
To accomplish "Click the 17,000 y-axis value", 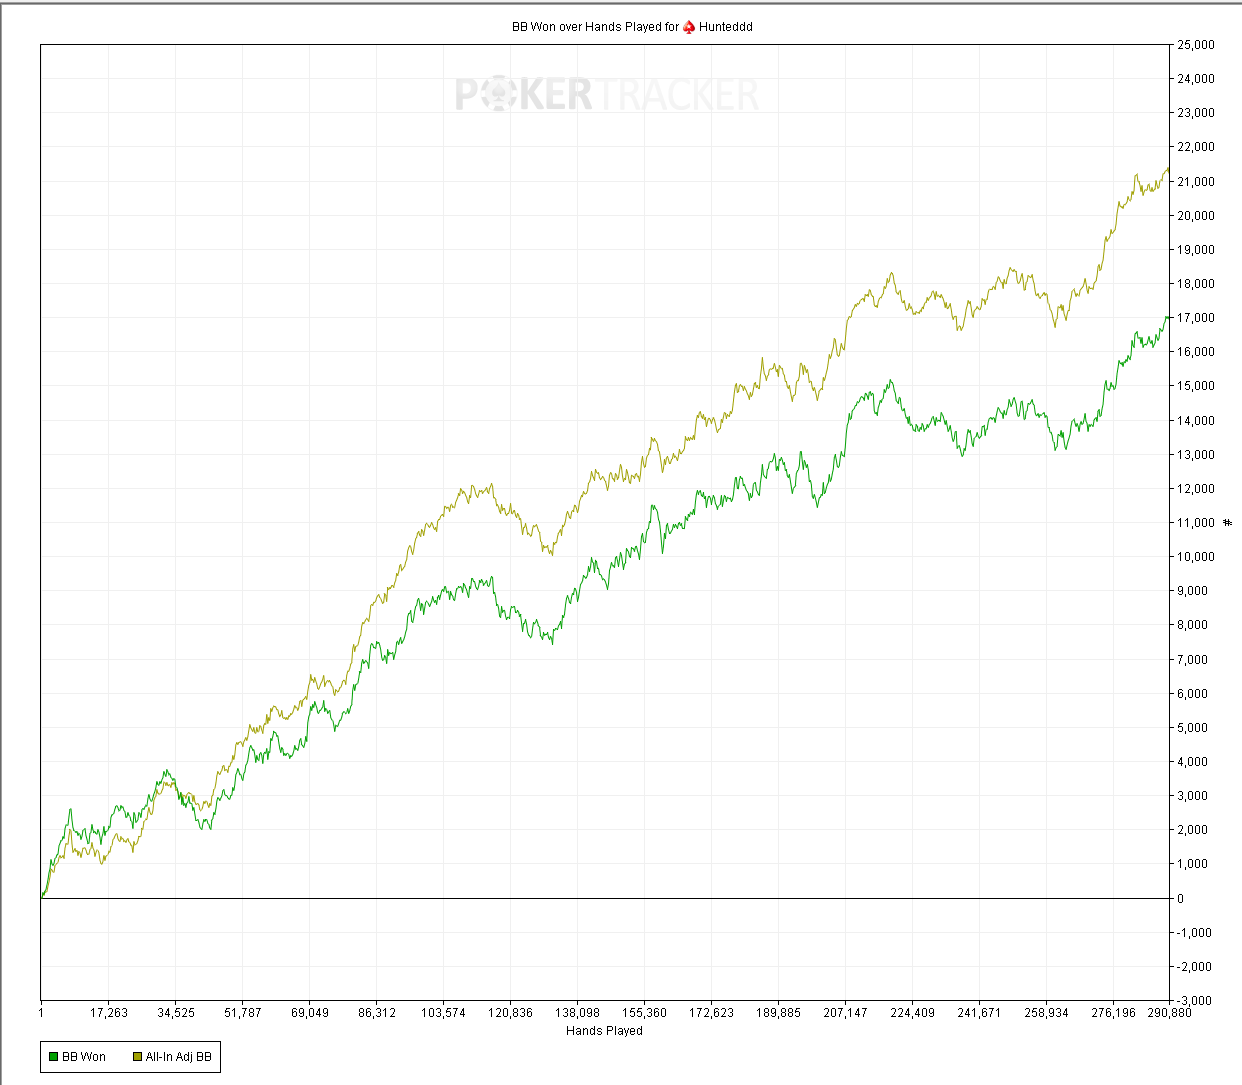I will [x=1197, y=318].
